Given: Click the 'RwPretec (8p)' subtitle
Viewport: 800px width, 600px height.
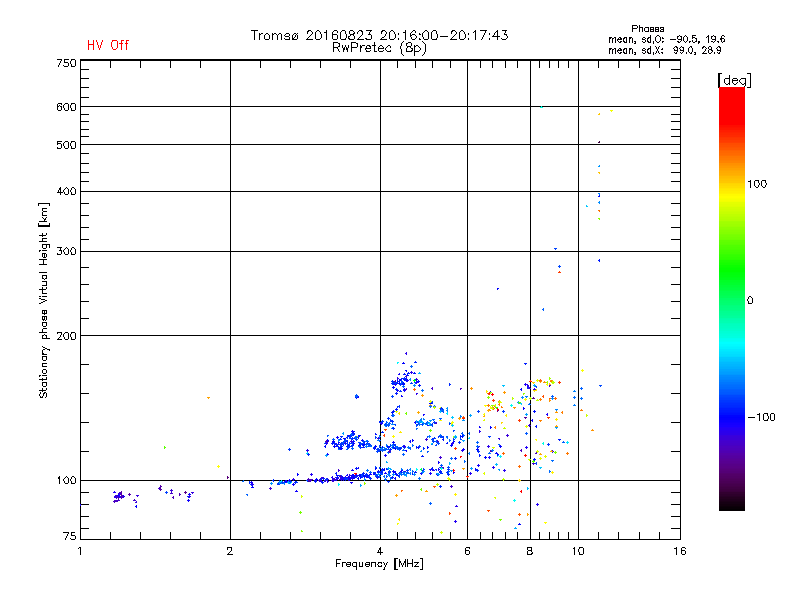Looking at the screenshot, I should 379,48.
